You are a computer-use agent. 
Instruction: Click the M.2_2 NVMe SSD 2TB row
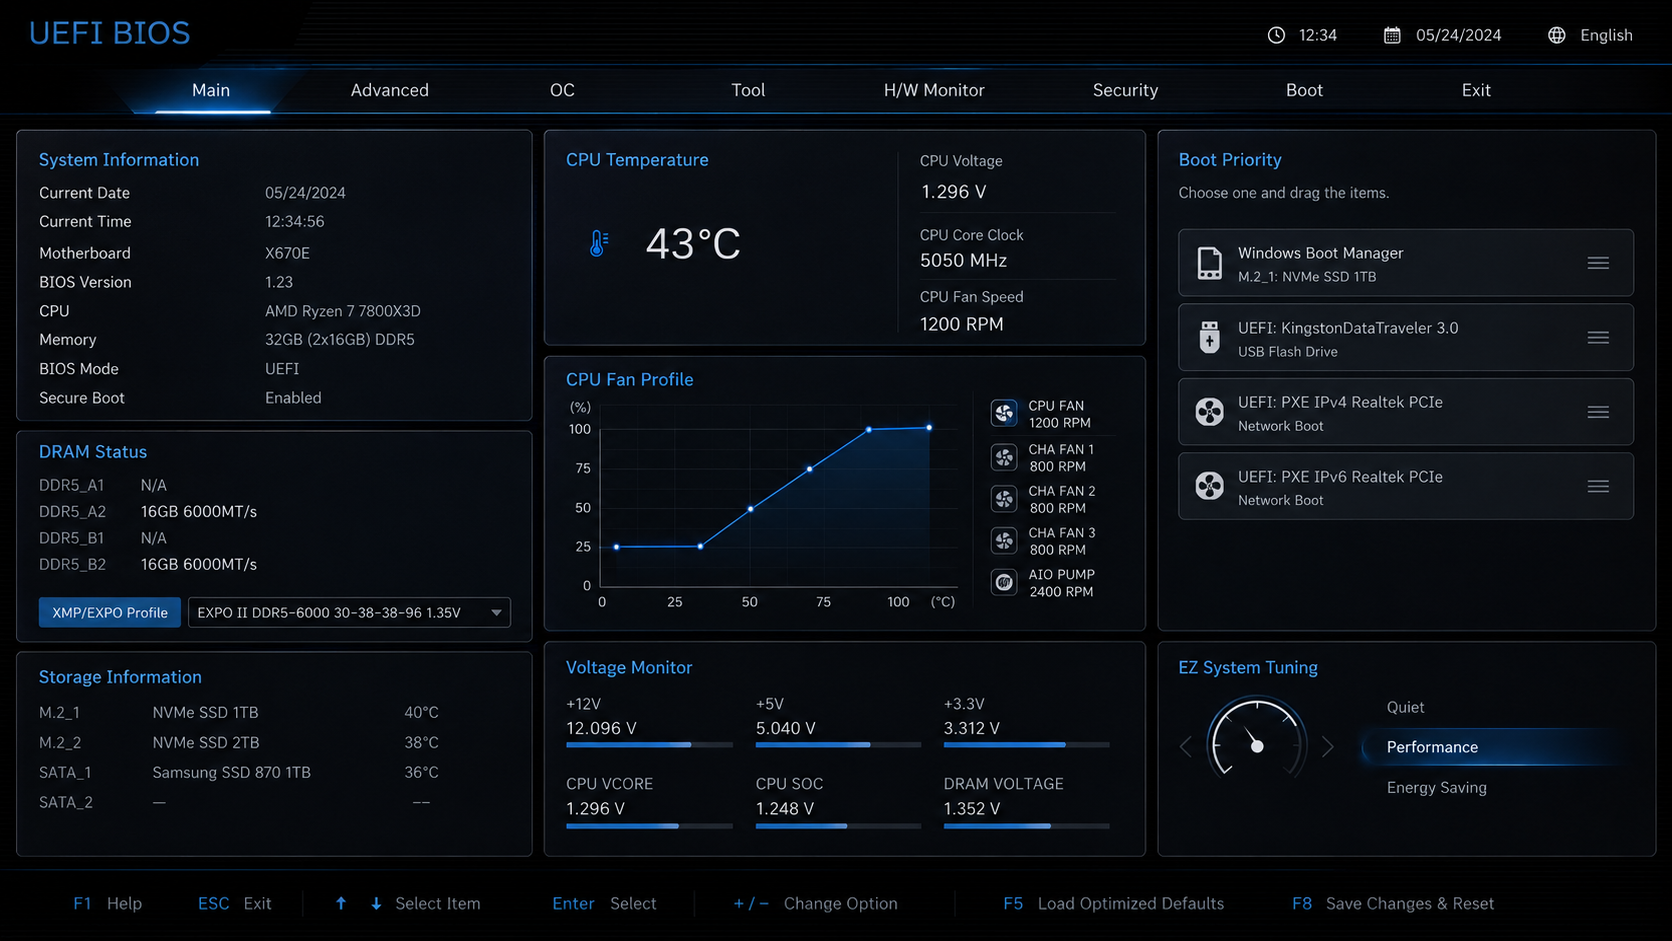click(x=238, y=742)
